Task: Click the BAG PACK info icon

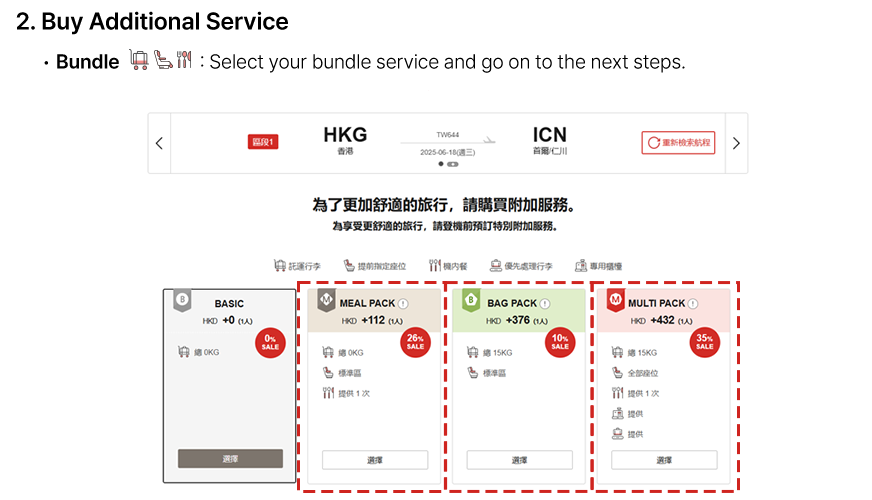Action: [x=545, y=303]
